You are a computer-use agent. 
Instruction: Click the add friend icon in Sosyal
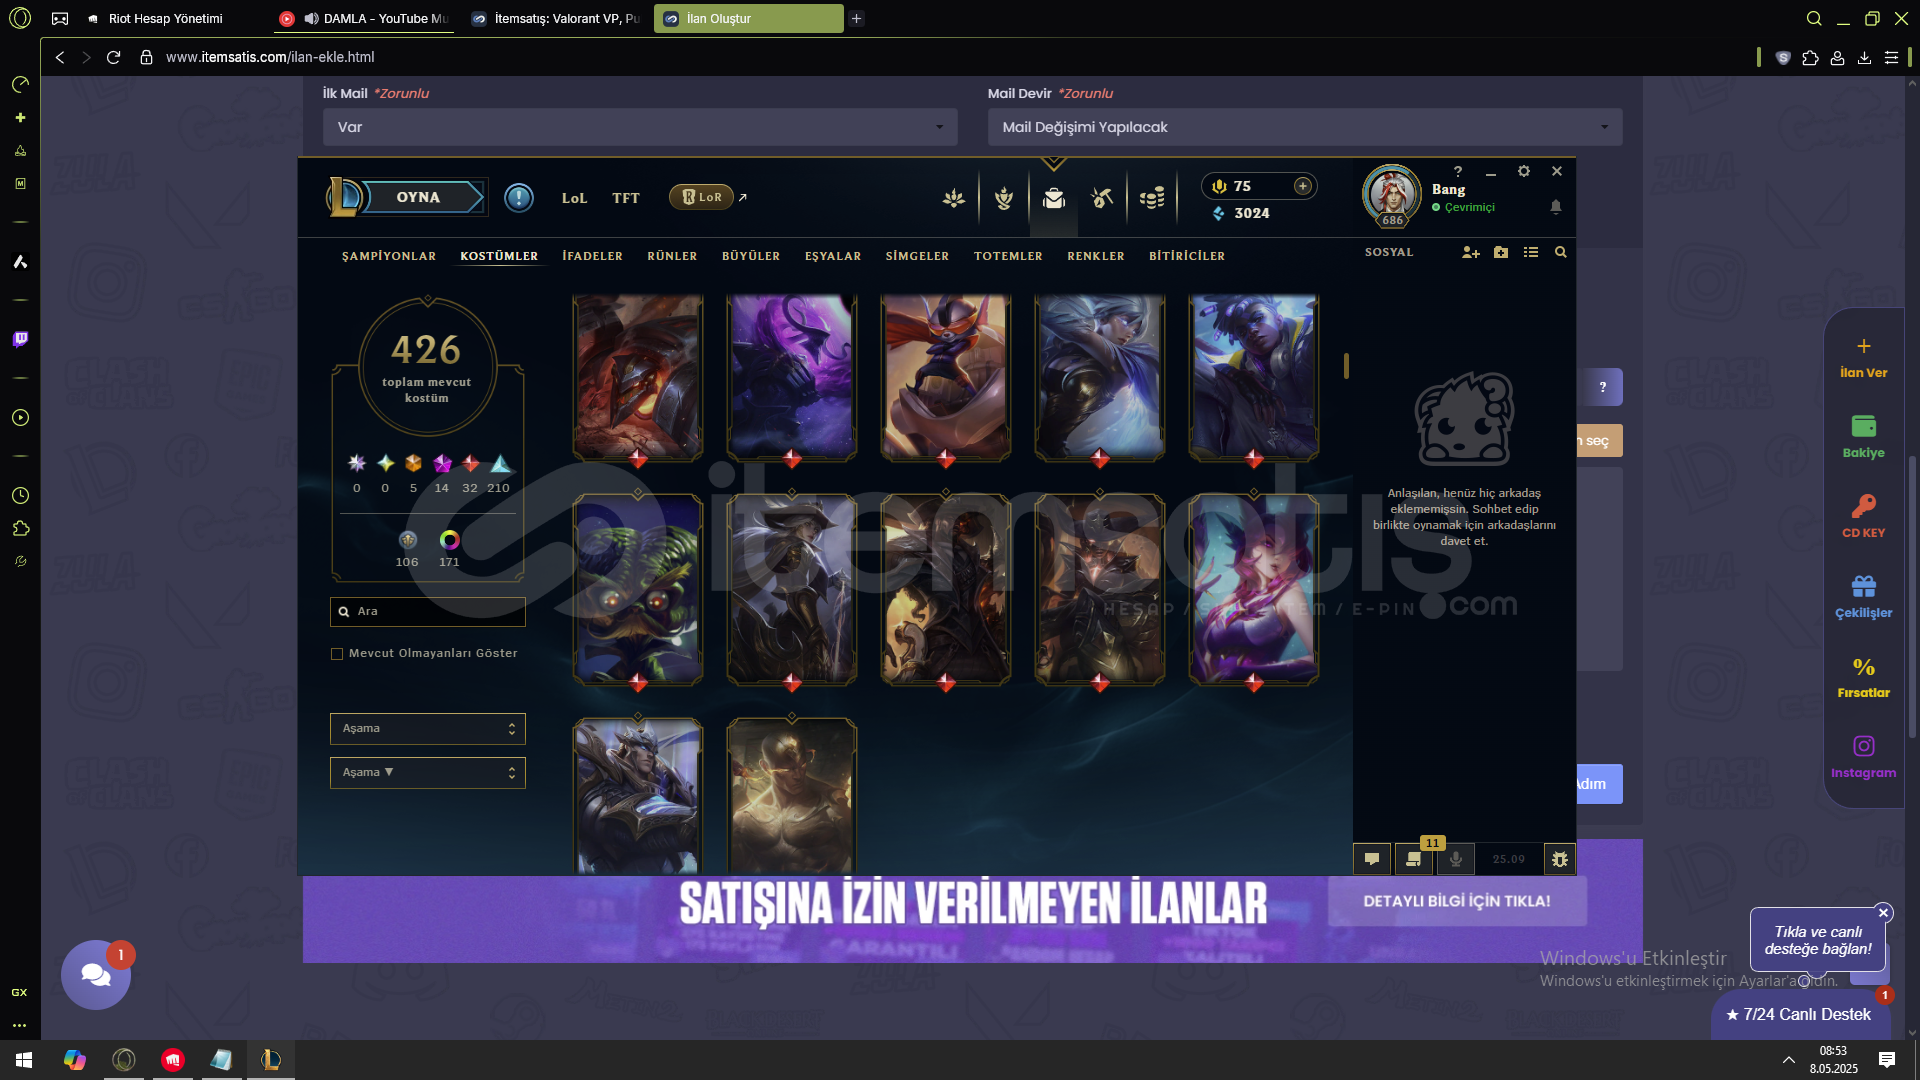1471,253
